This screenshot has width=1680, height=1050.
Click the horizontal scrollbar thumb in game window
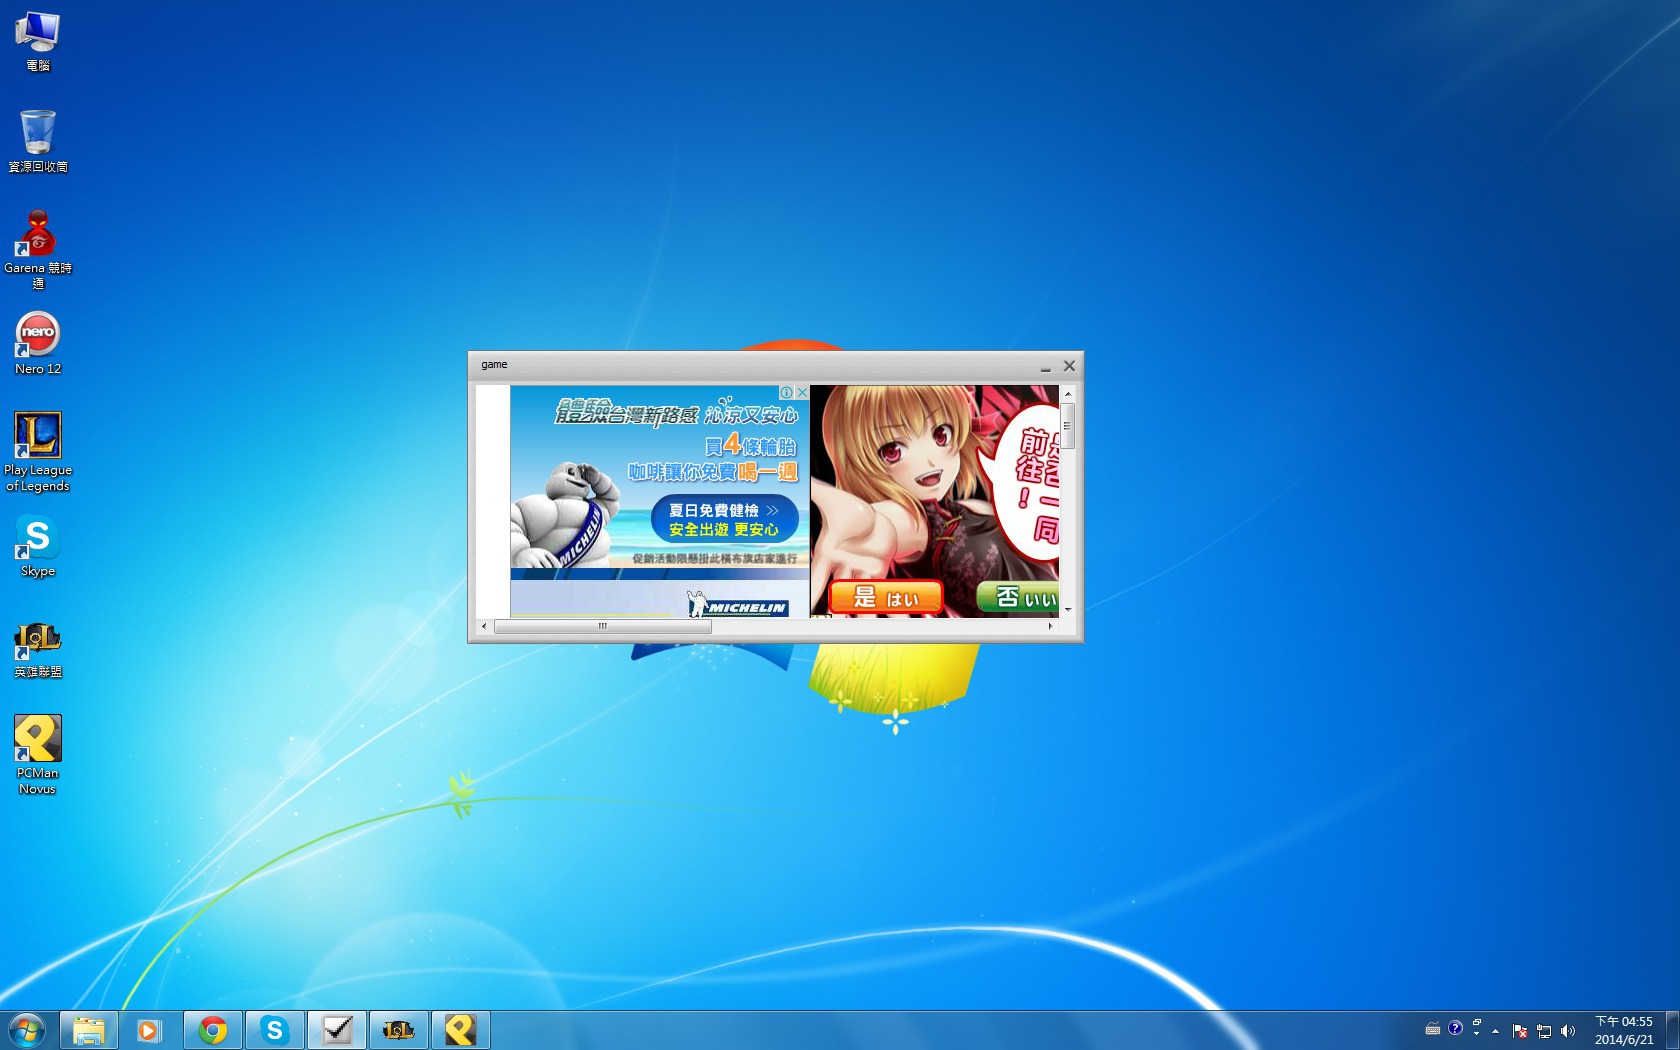[x=602, y=627]
